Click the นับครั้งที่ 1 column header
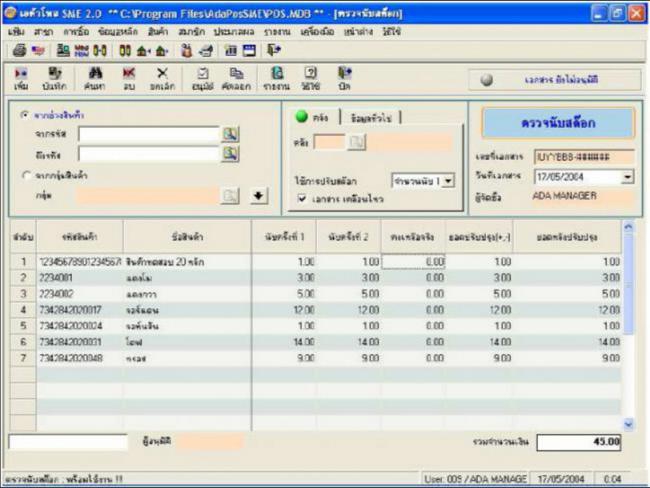This screenshot has height=488, width=650. [x=284, y=237]
